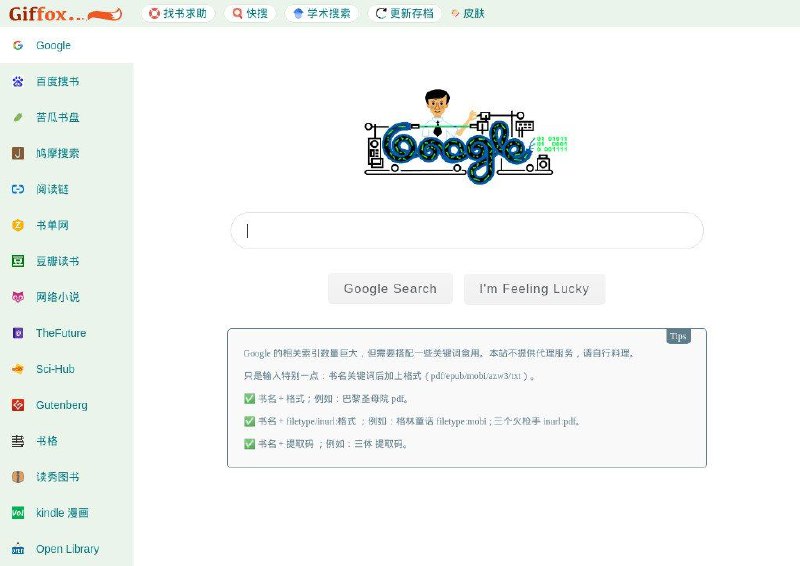Viewport: 800px width, 566px height.
Task: Click the Google G icon
Action: [x=18, y=45]
